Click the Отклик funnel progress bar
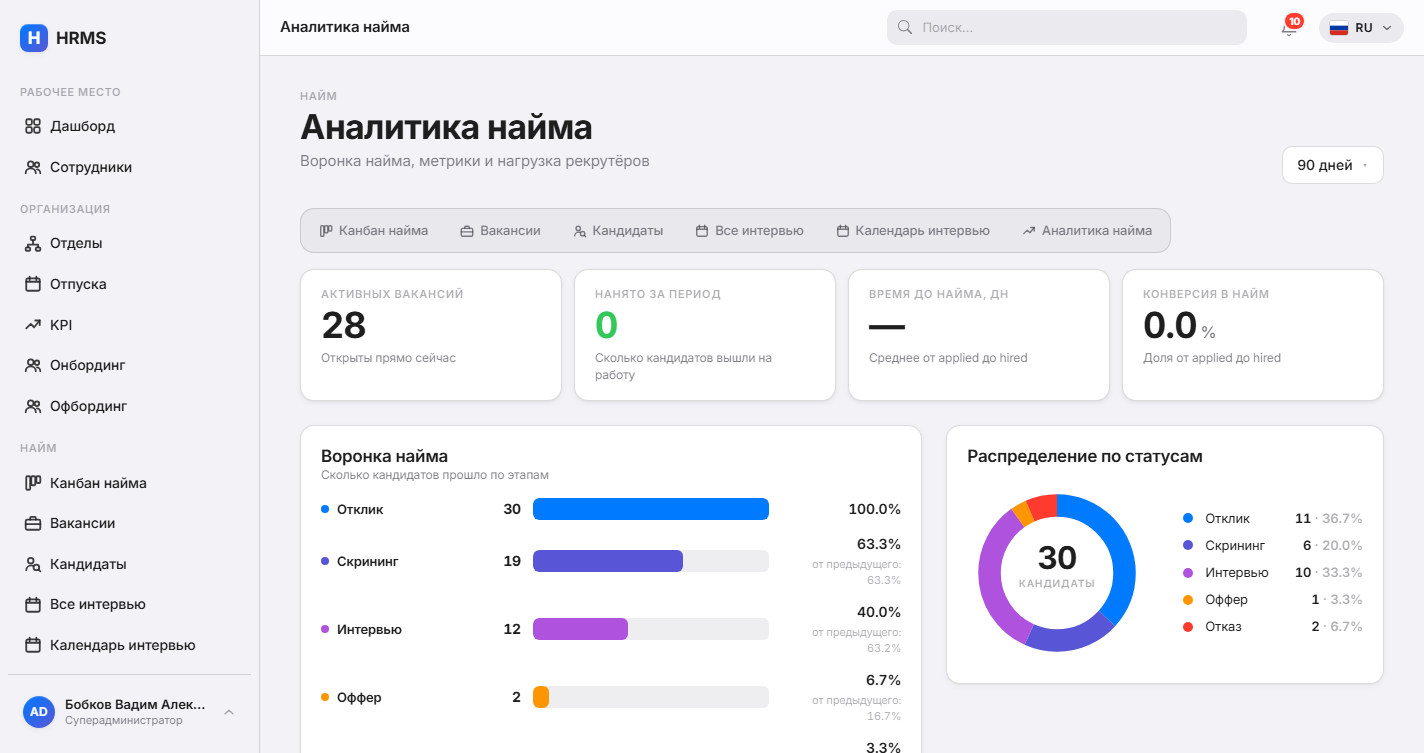Viewport: 1424px width, 753px height. click(x=651, y=509)
